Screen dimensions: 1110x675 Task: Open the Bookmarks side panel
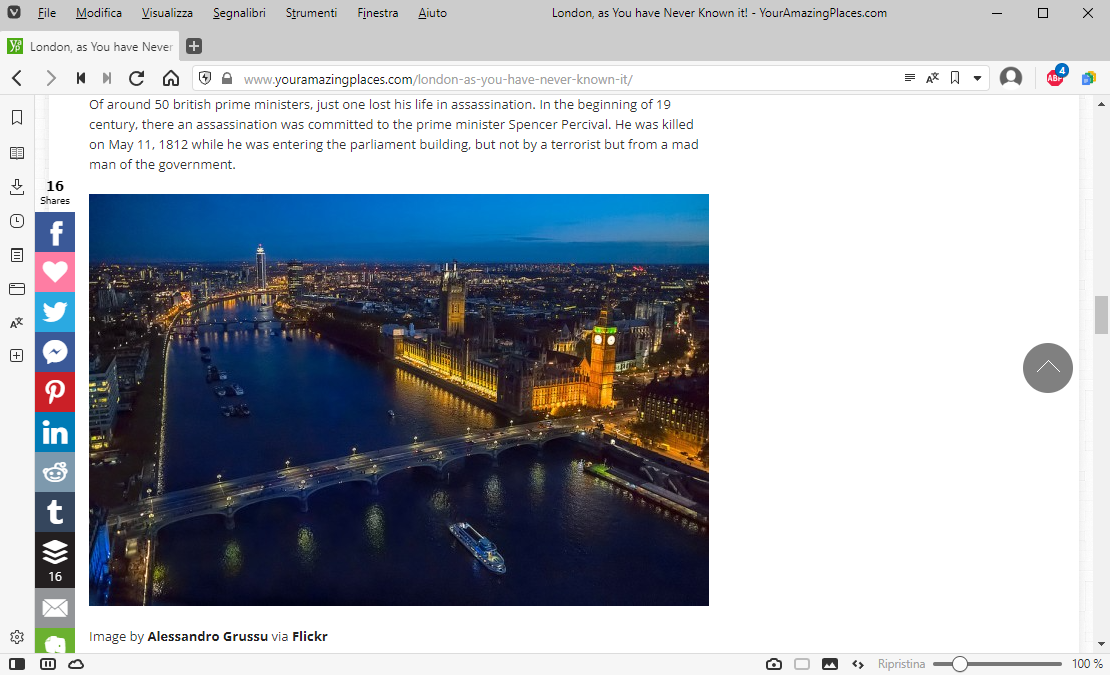17,117
